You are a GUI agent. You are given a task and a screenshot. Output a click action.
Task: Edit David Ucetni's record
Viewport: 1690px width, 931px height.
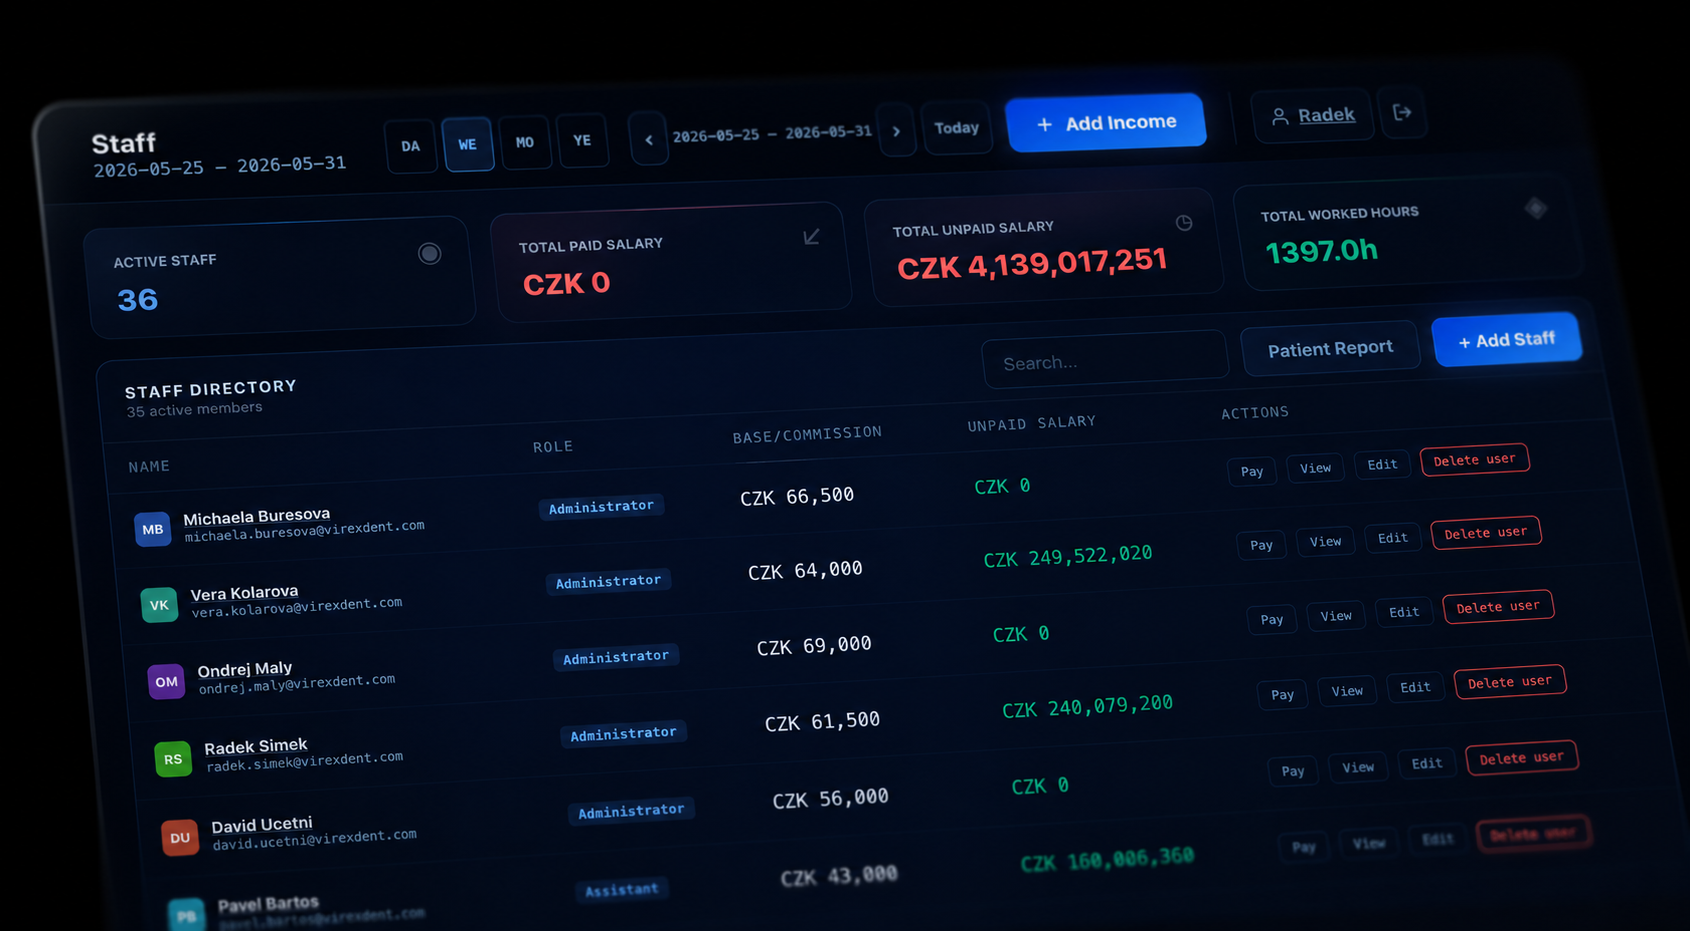[1427, 764]
